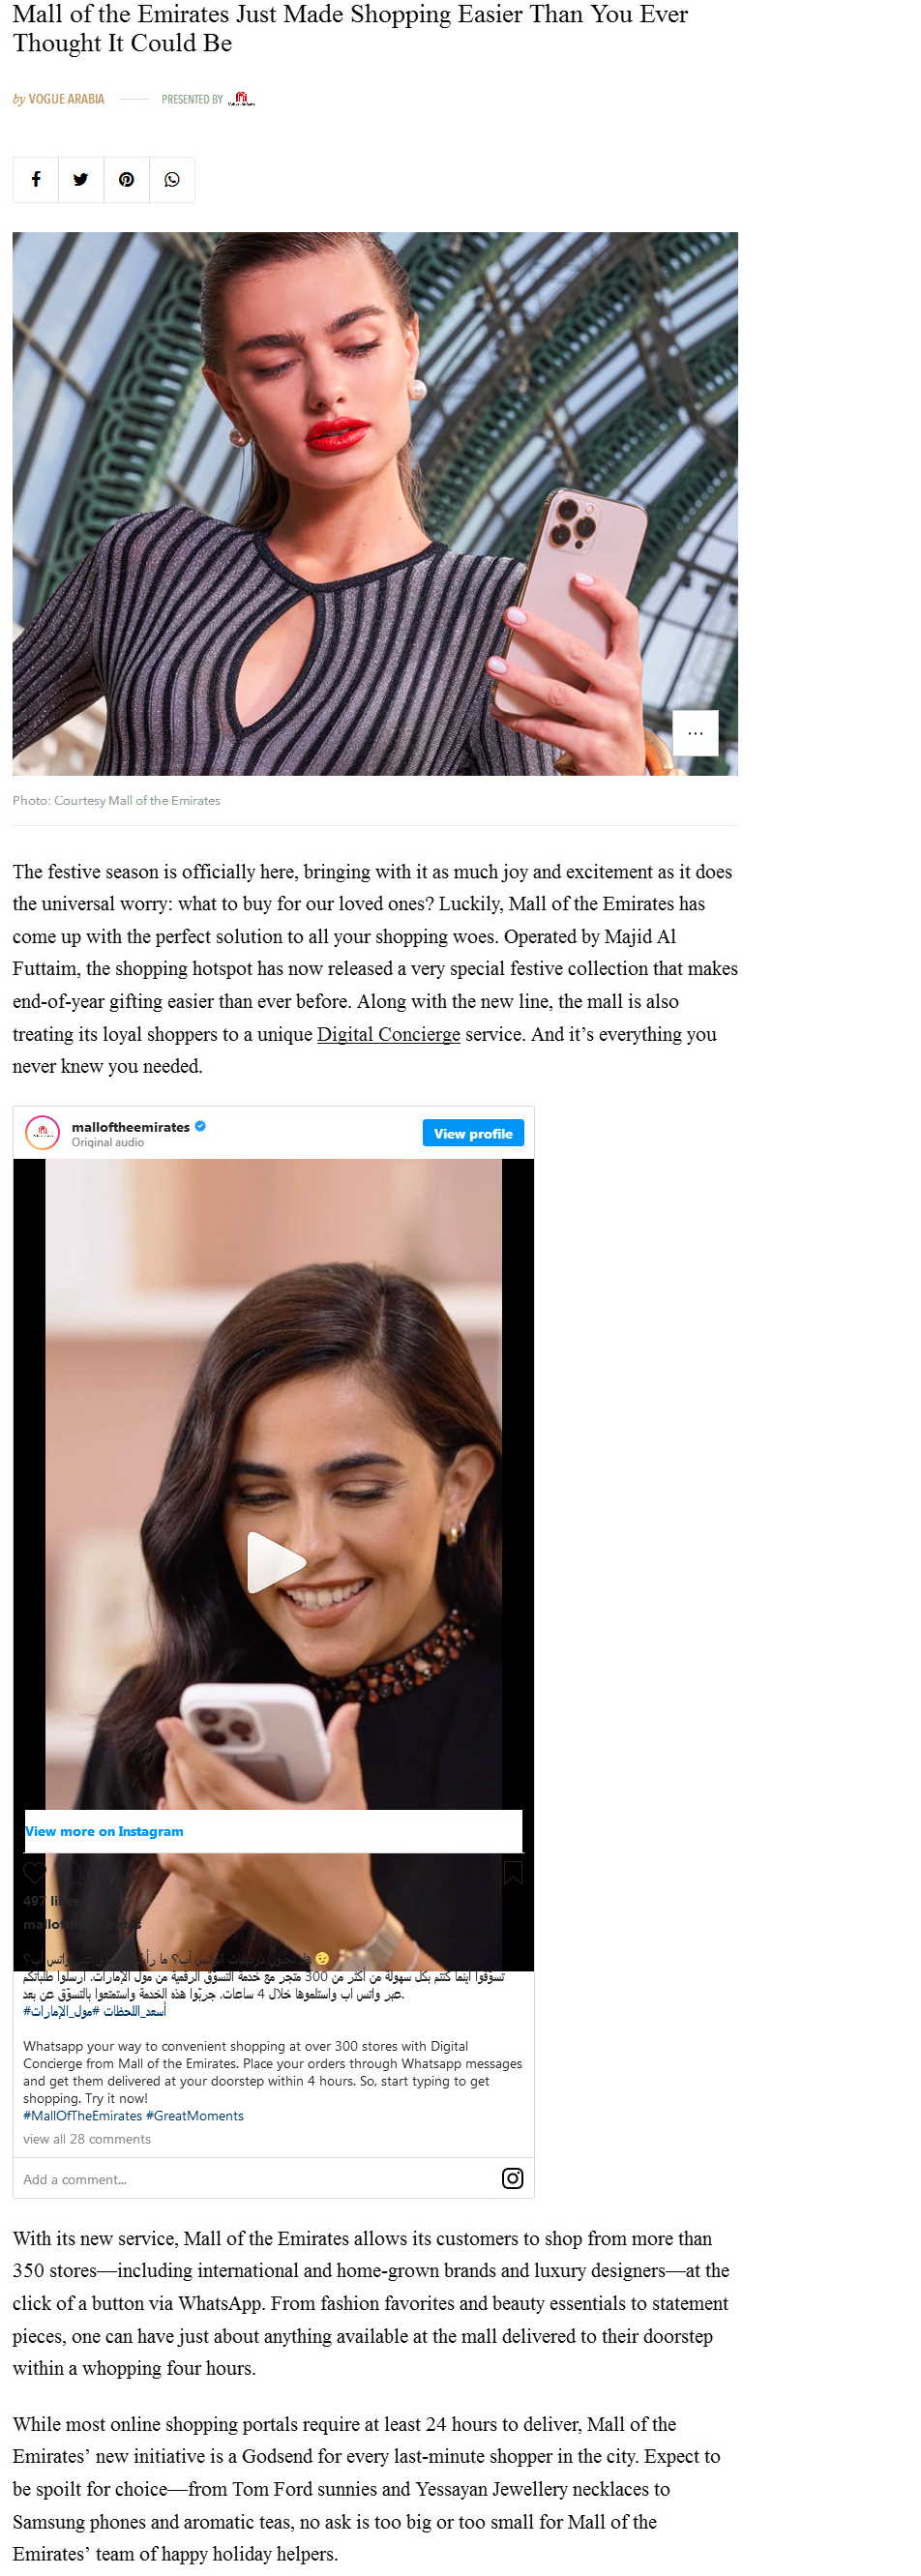Click the Instagram logo icon in the embed footer
The width and height of the screenshot is (921, 2576).
[x=512, y=2178]
